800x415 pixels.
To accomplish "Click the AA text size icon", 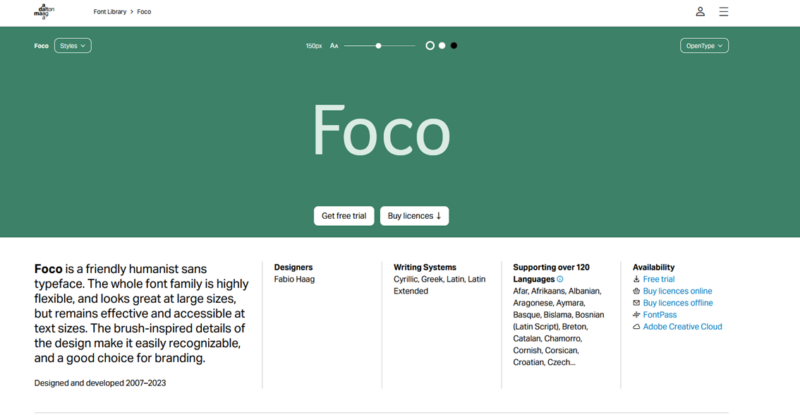I will click(334, 46).
